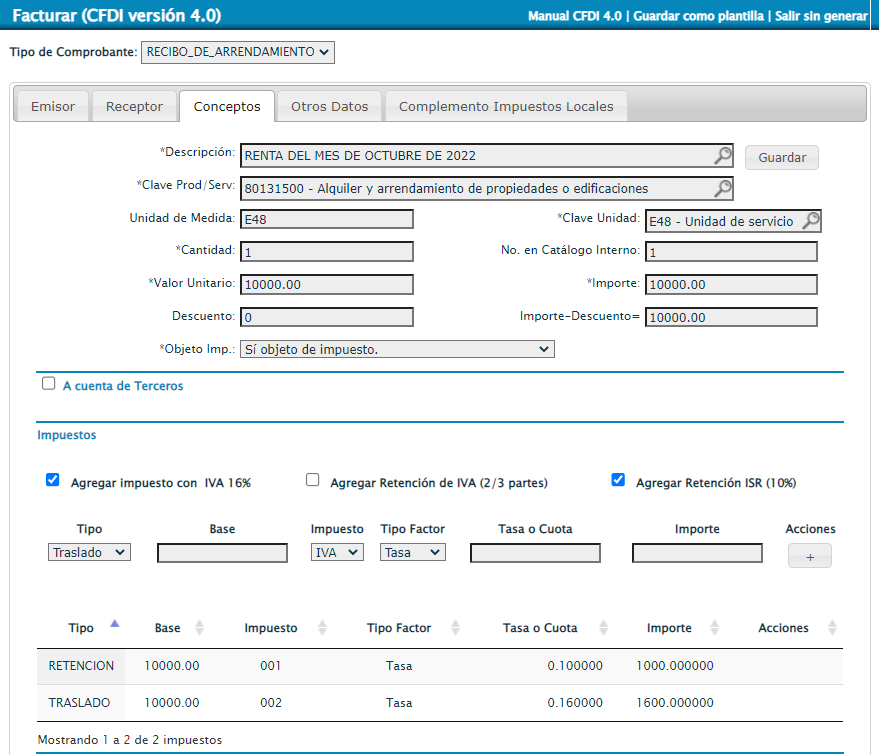Viewport: 879px width, 755px height.
Task: Sort taxes table by Importe column
Action: 715,628
